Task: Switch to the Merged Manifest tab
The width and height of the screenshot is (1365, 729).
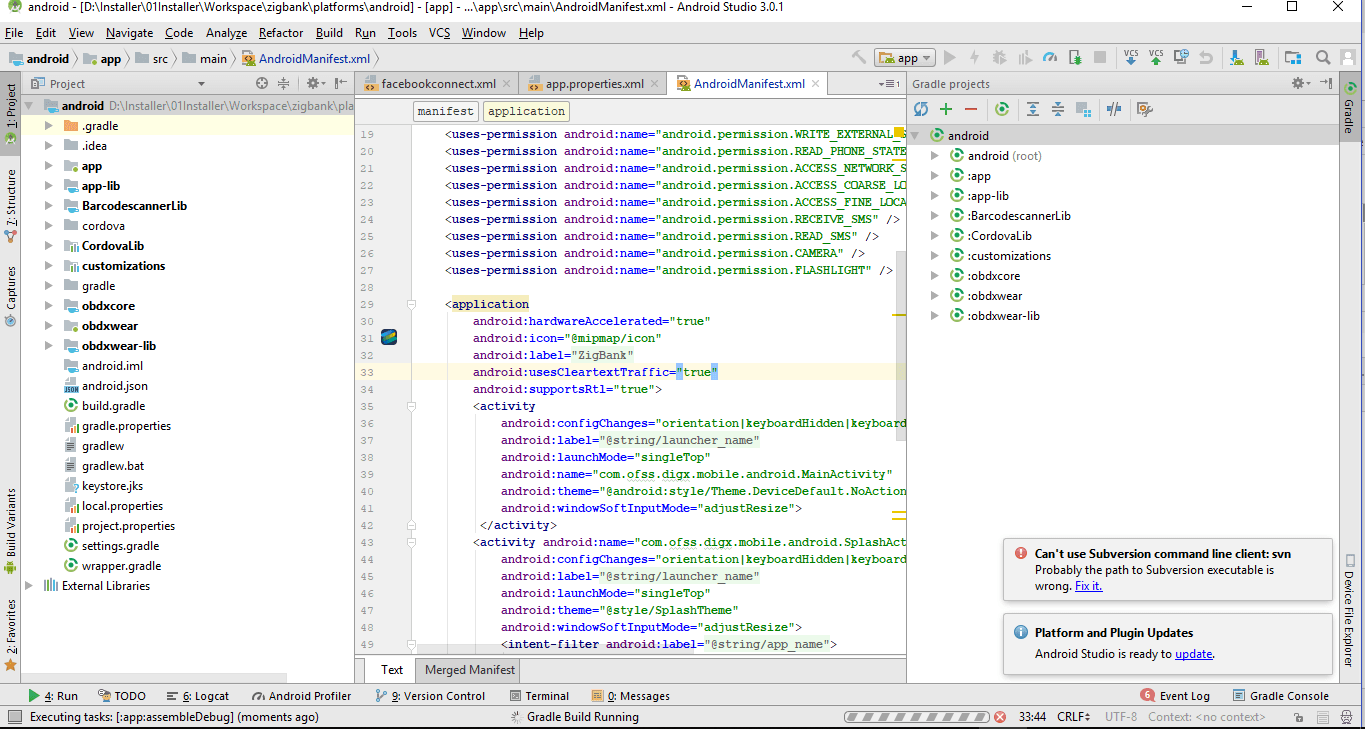Action: pyautogui.click(x=470, y=670)
